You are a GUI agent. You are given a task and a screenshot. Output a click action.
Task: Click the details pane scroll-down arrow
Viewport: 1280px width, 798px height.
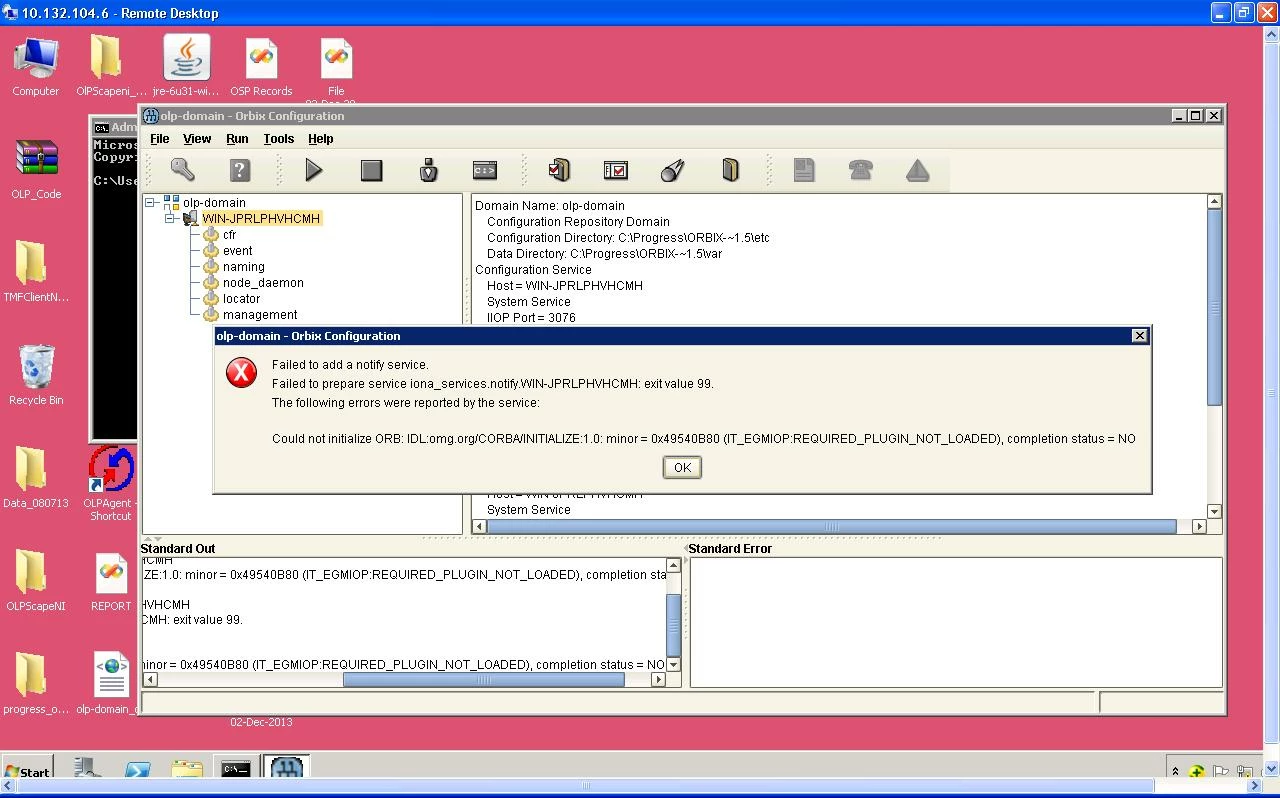click(x=1214, y=511)
